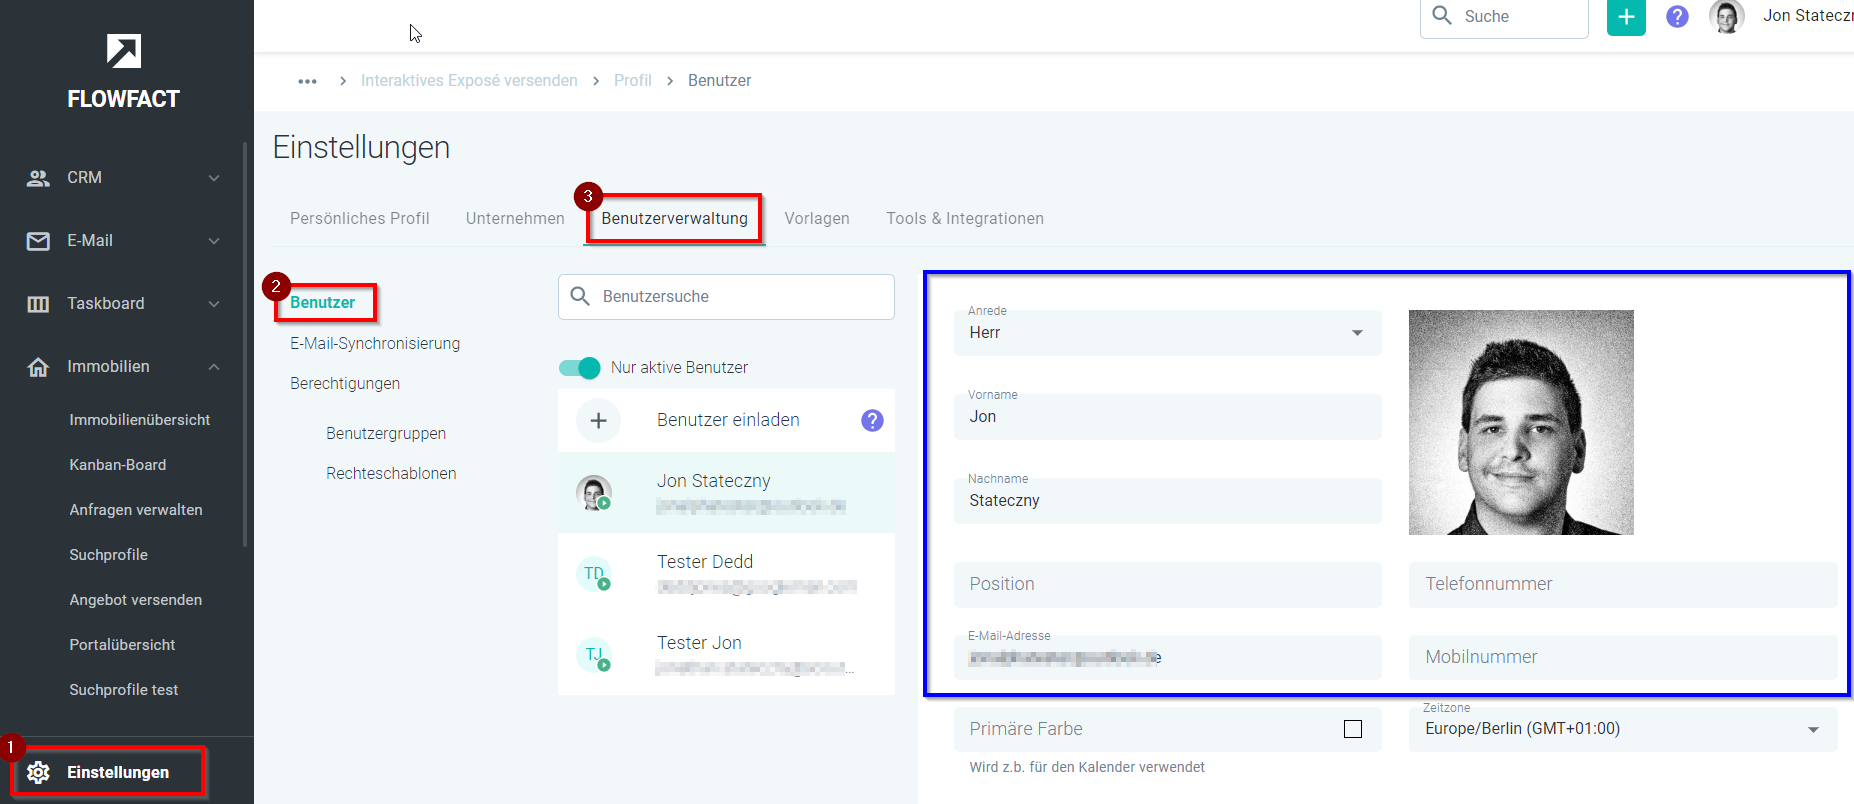Open breadcrumb ellipsis menu
The height and width of the screenshot is (804, 1854).
tap(307, 81)
